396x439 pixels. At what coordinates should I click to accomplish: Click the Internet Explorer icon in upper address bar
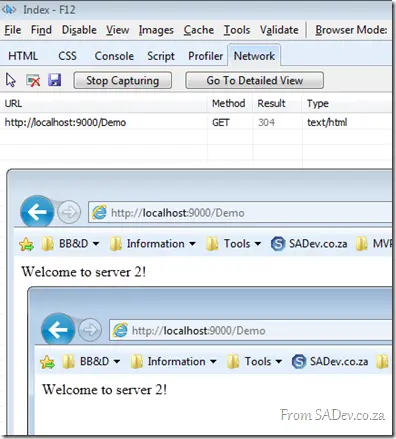pos(99,212)
